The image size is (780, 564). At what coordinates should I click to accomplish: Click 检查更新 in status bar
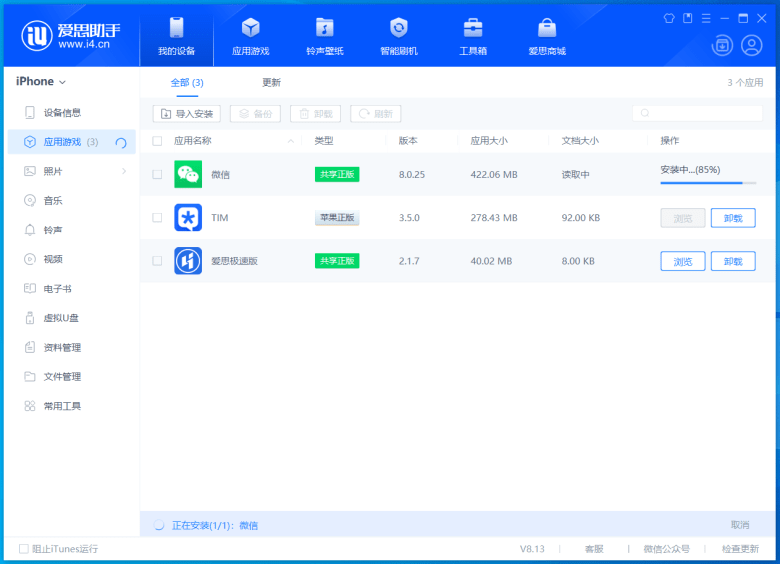pyautogui.click(x=740, y=549)
